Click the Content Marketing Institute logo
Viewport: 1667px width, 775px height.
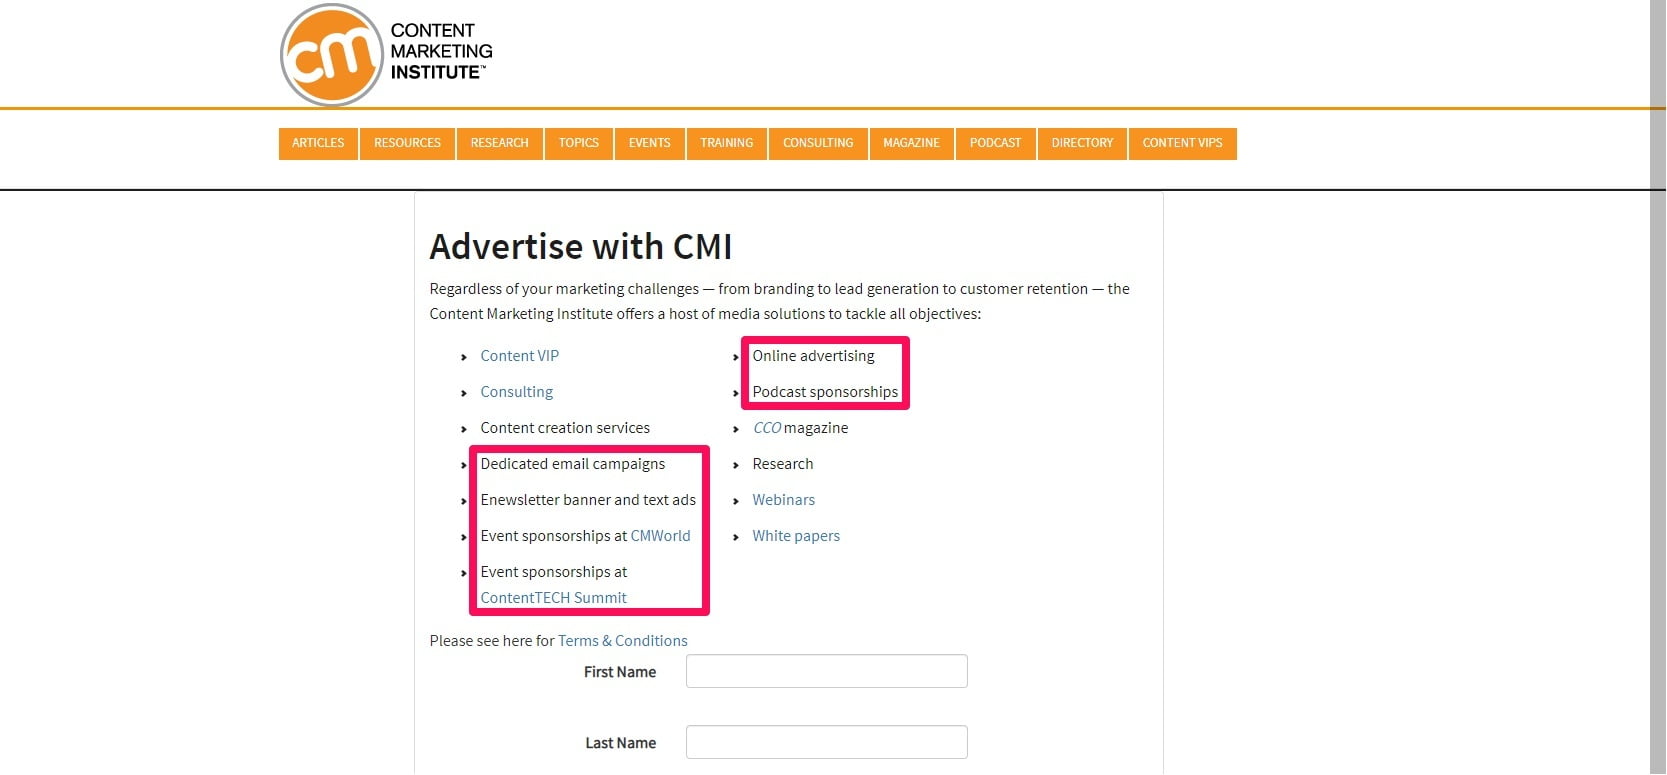pos(386,54)
